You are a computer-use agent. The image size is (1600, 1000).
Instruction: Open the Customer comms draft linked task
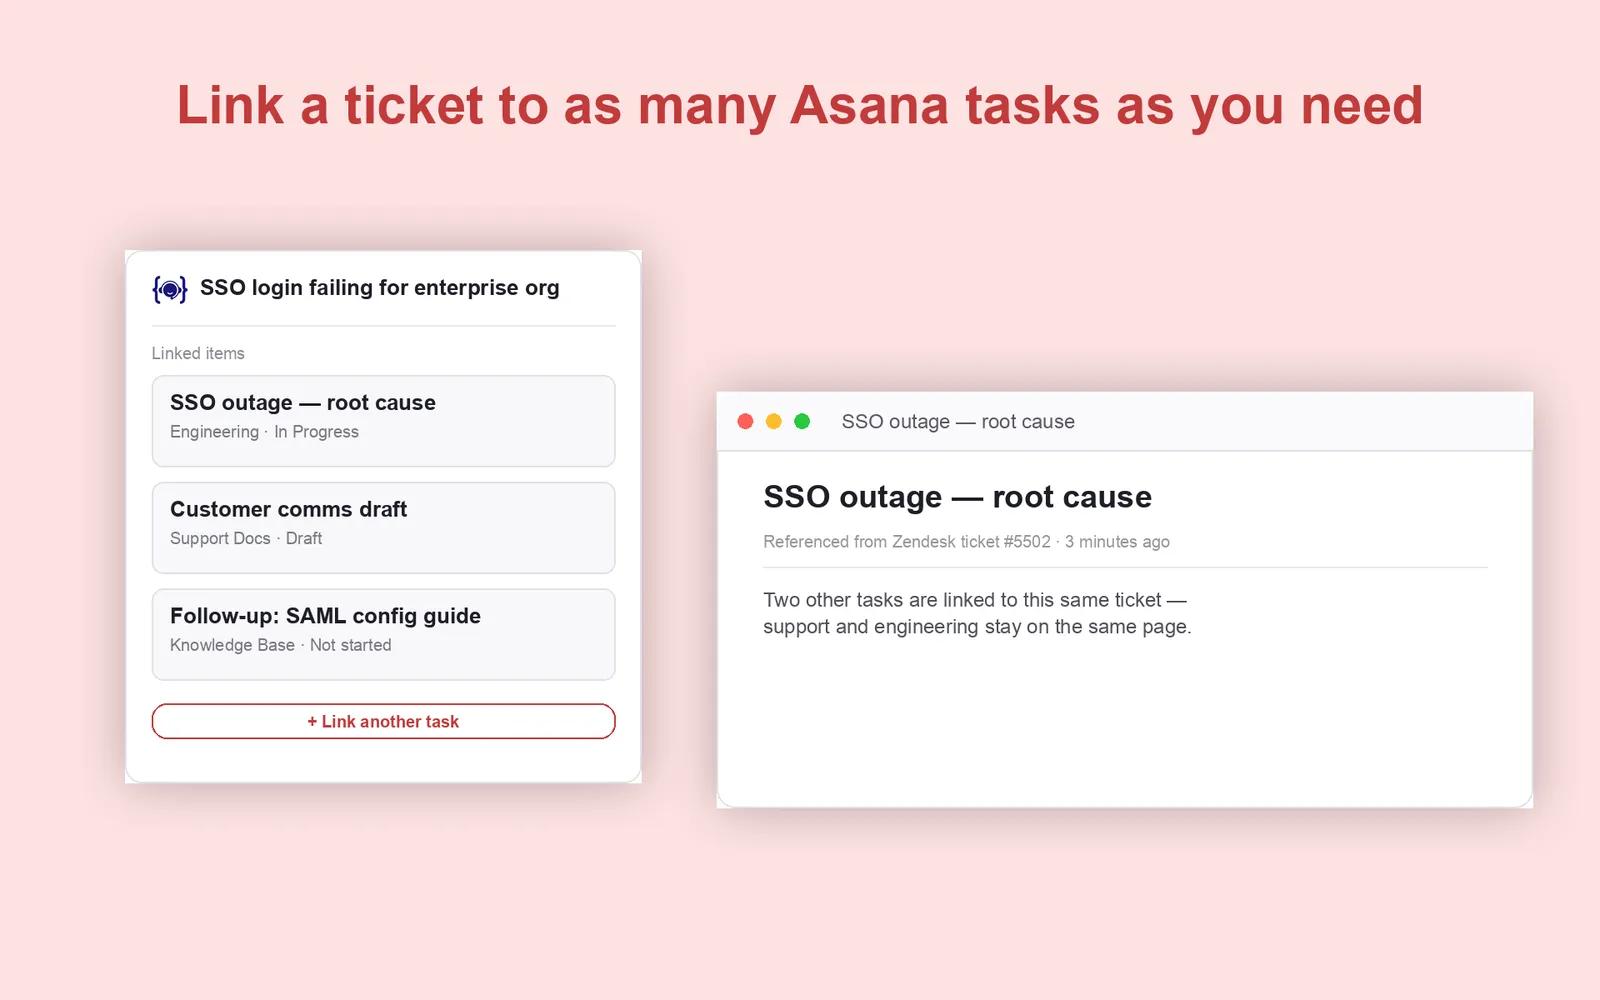(383, 528)
